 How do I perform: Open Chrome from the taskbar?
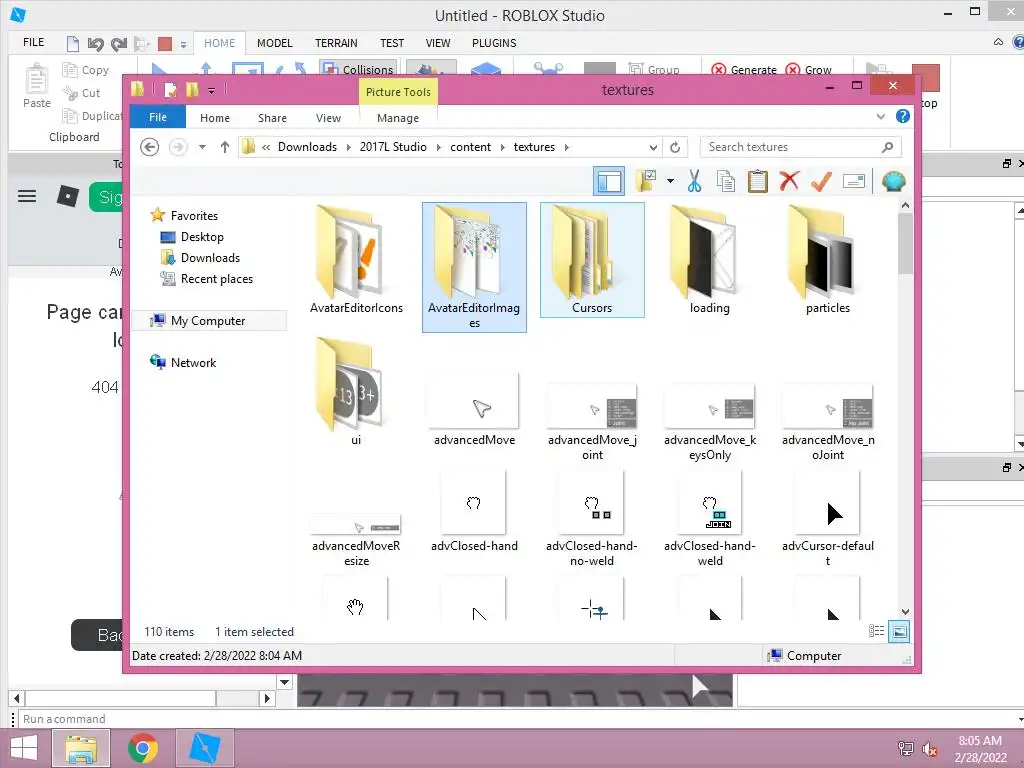(143, 748)
